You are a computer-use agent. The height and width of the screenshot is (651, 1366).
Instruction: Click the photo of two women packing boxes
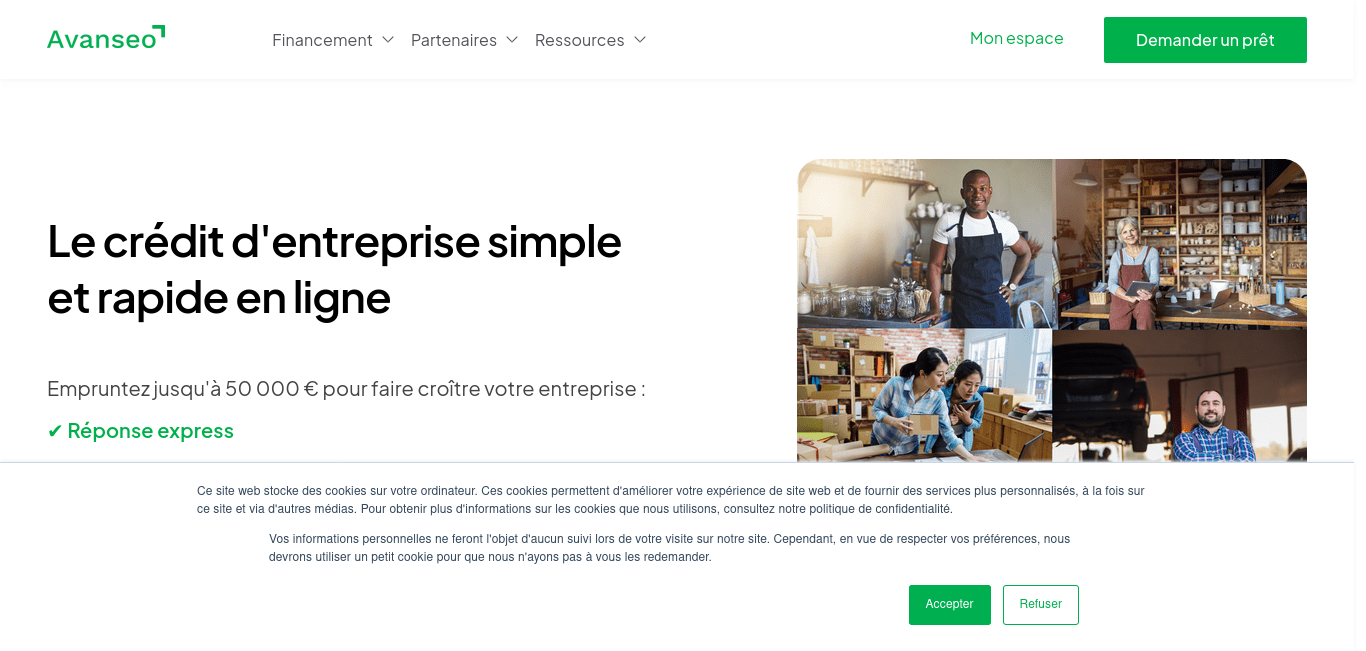point(925,395)
